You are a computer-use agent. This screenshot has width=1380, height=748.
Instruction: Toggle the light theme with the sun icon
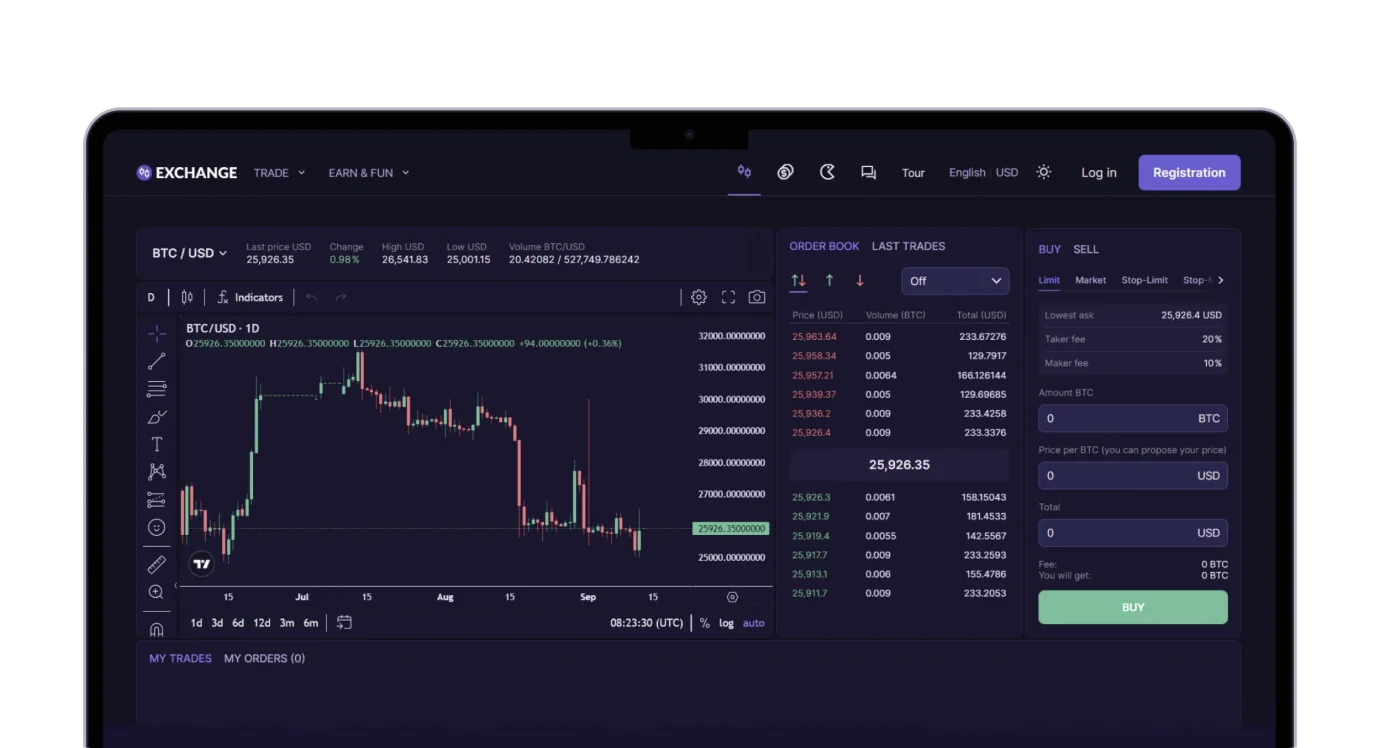(x=1043, y=172)
